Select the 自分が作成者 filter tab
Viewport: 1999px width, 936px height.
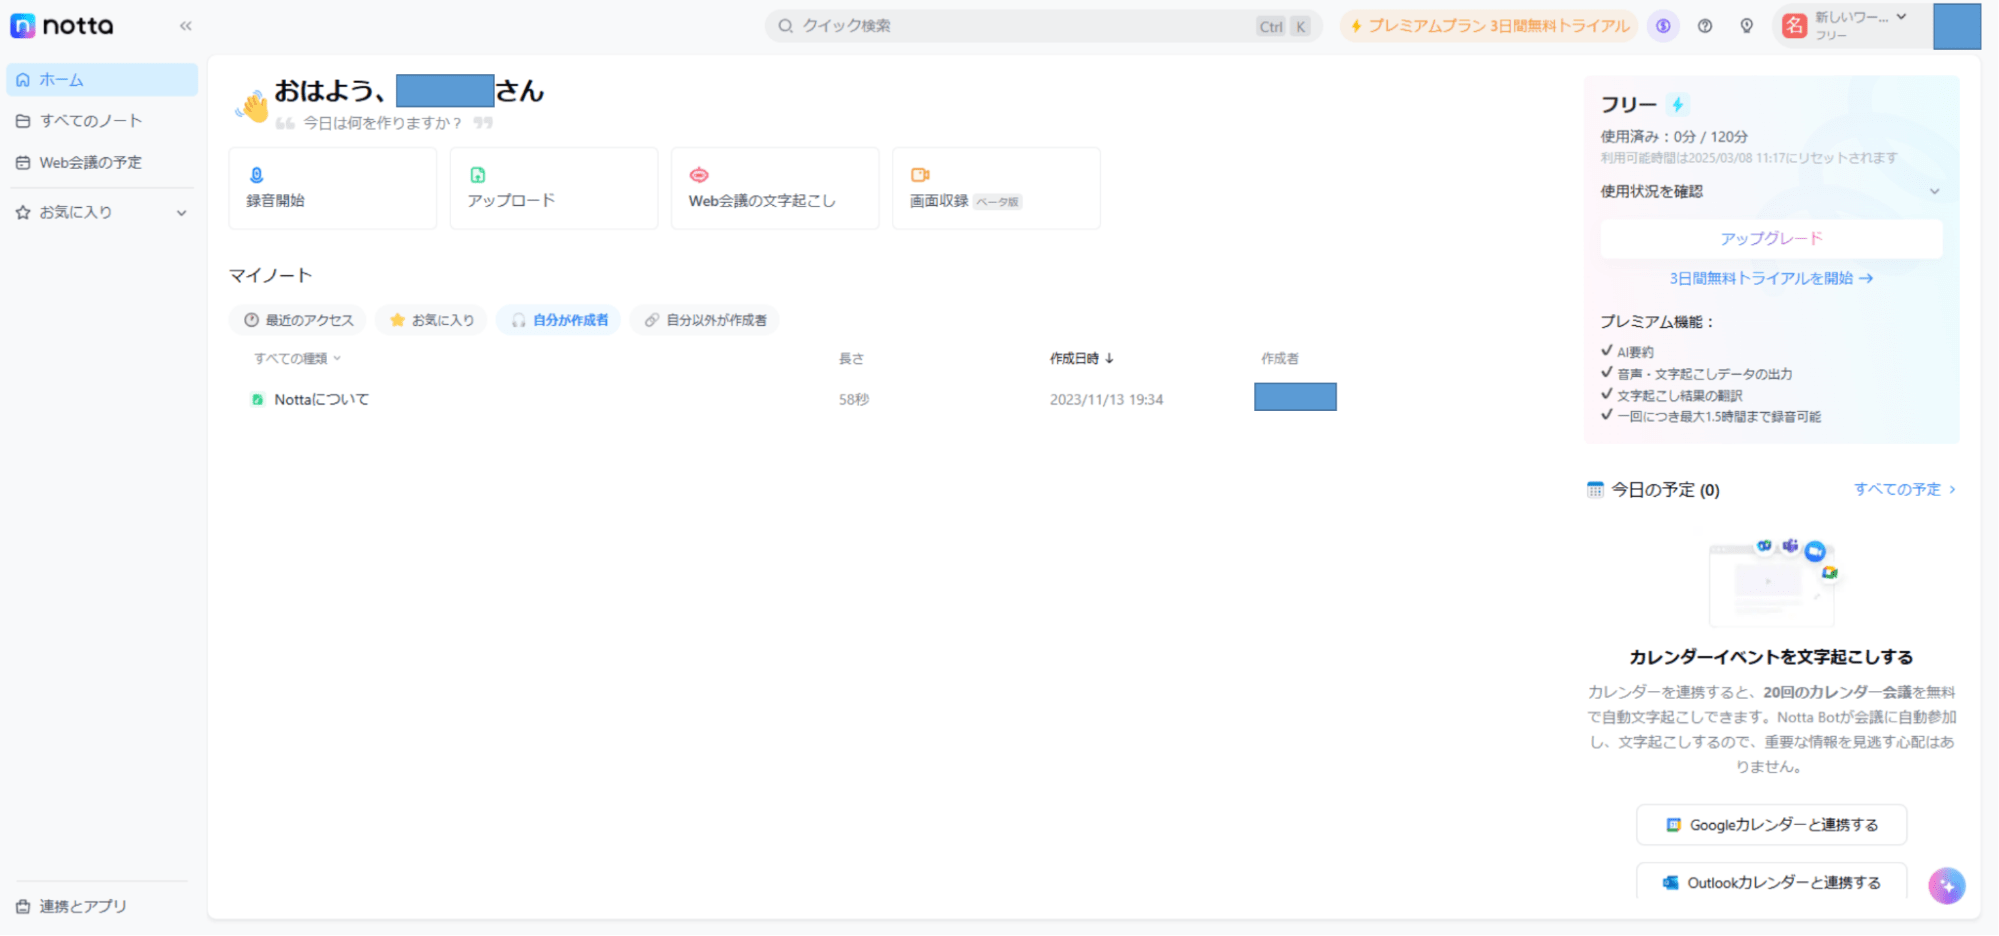(559, 320)
